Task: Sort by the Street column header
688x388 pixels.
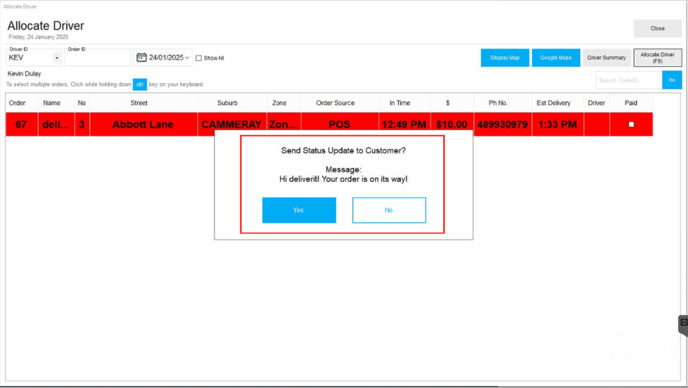Action: click(x=139, y=103)
